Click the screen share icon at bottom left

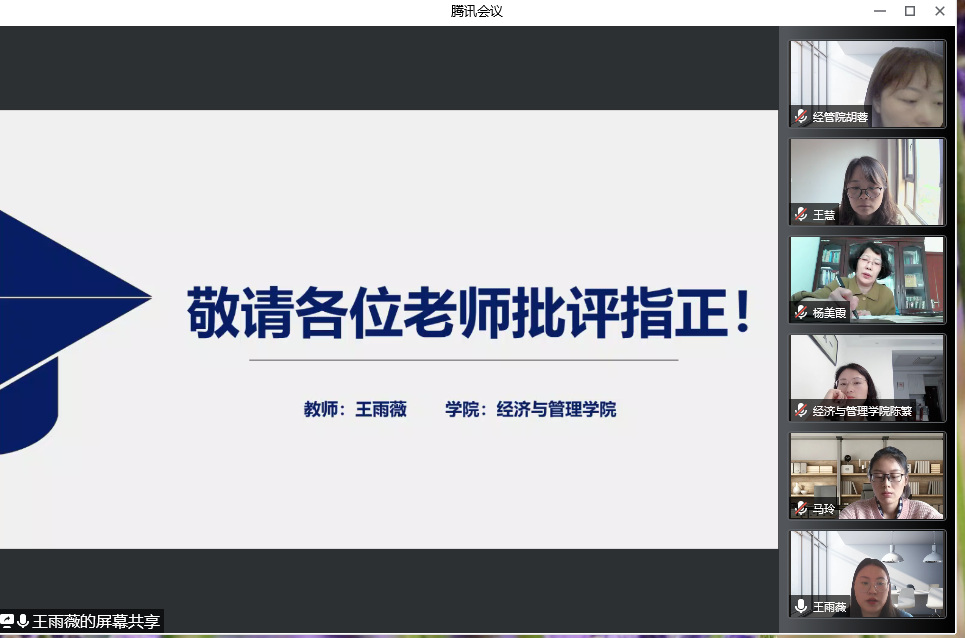point(7,621)
